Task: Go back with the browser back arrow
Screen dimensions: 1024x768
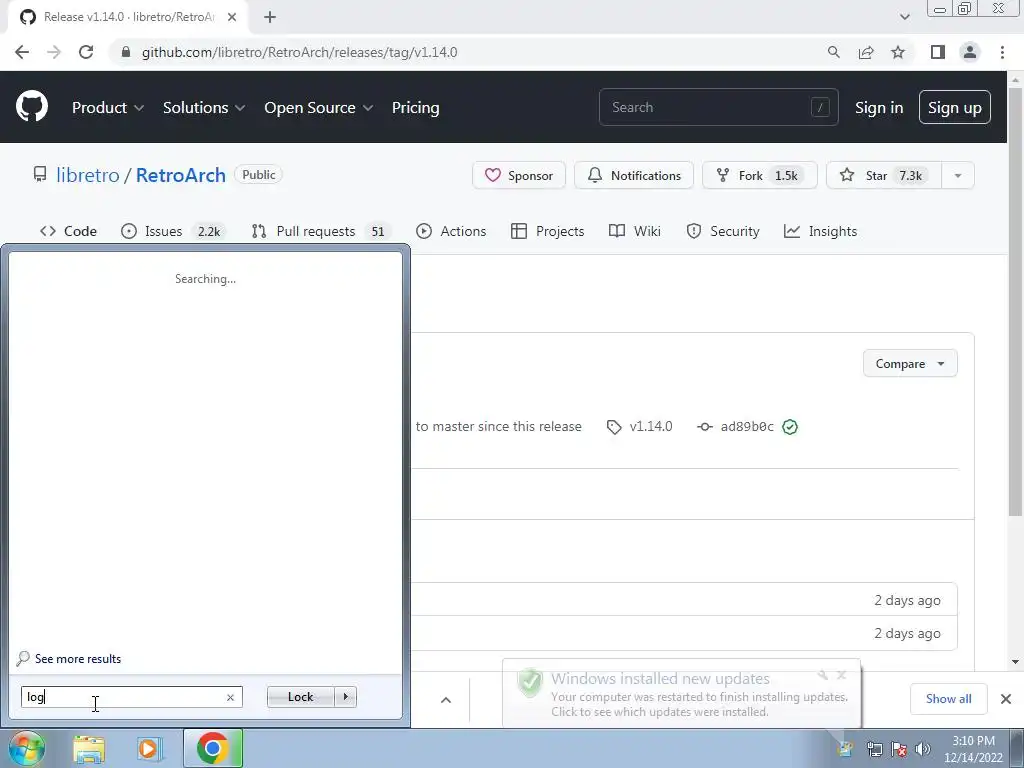Action: (22, 52)
